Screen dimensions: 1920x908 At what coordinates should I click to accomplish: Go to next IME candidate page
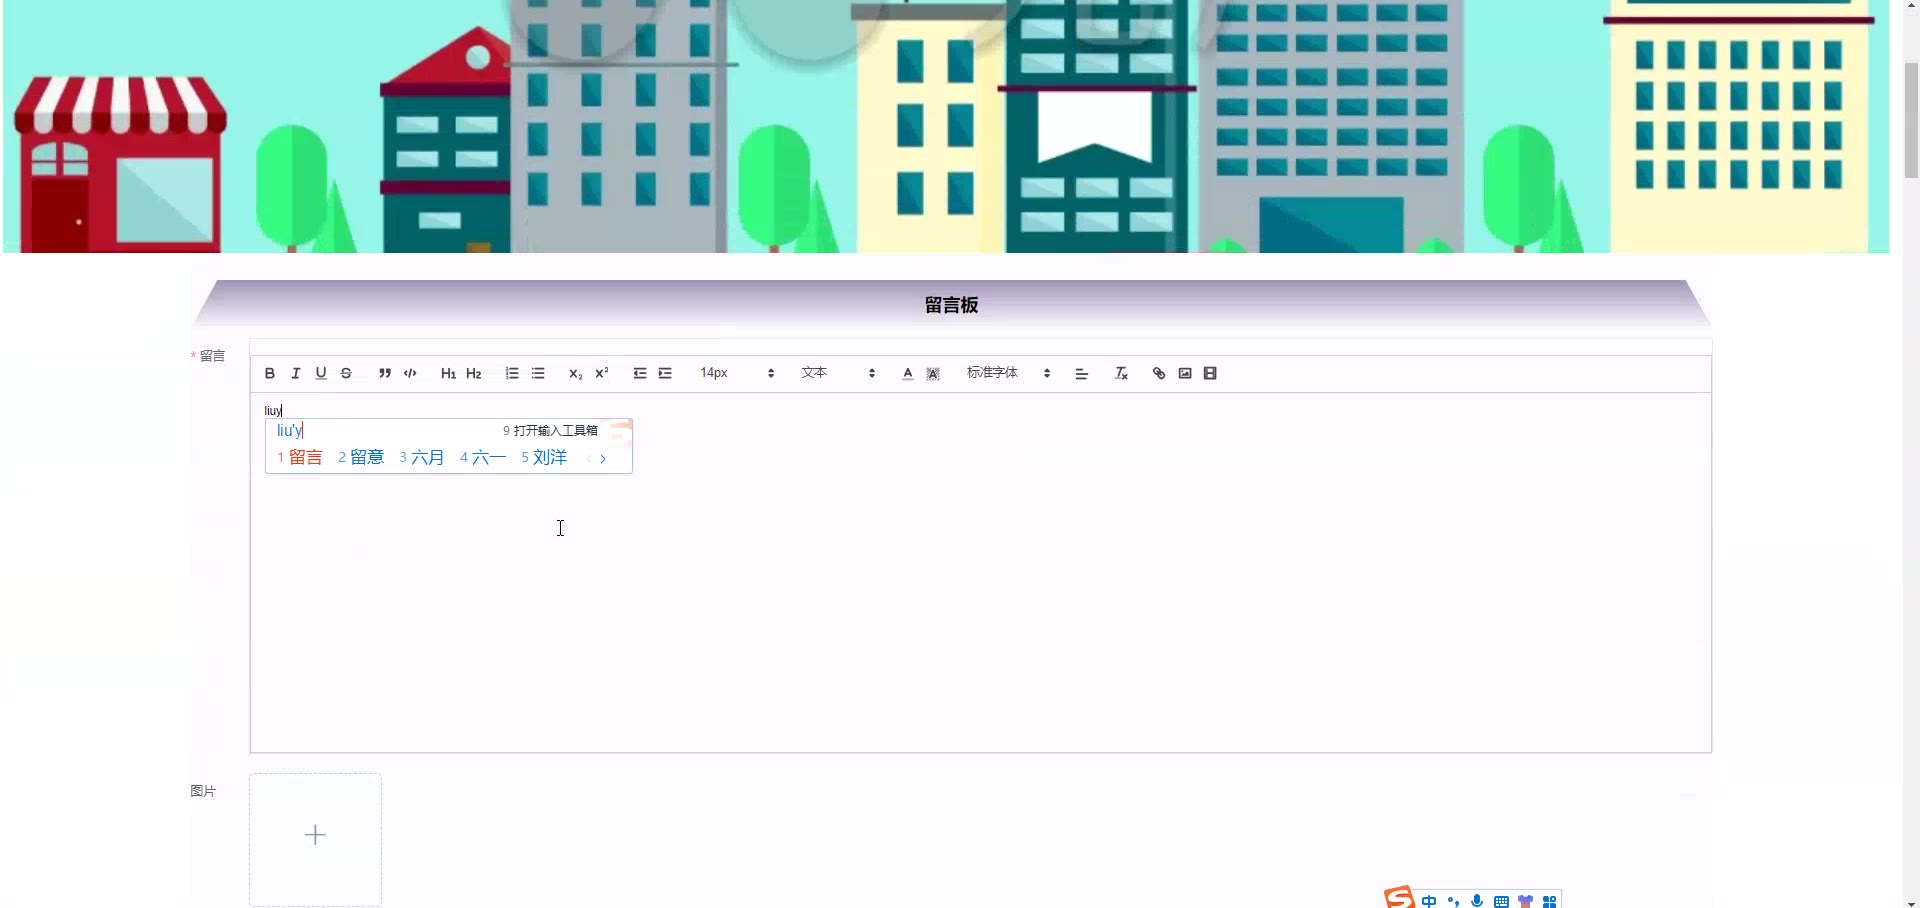[x=603, y=458]
